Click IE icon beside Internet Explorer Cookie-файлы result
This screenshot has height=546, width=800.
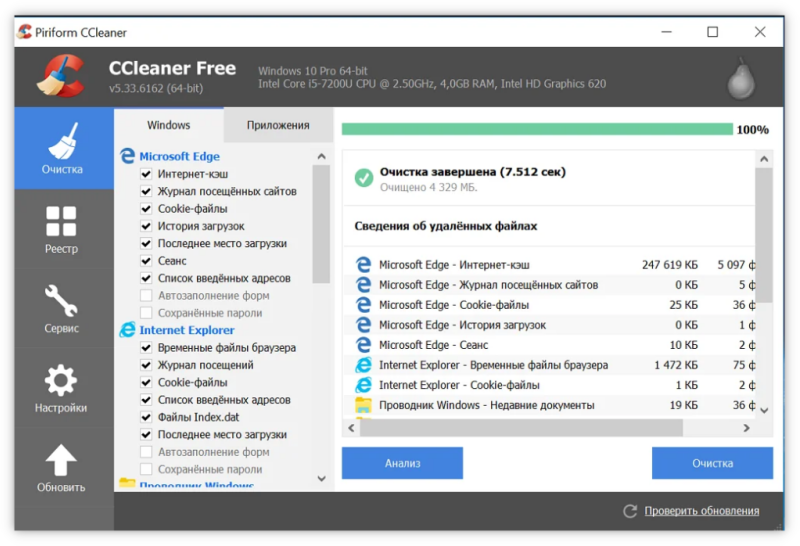(363, 385)
